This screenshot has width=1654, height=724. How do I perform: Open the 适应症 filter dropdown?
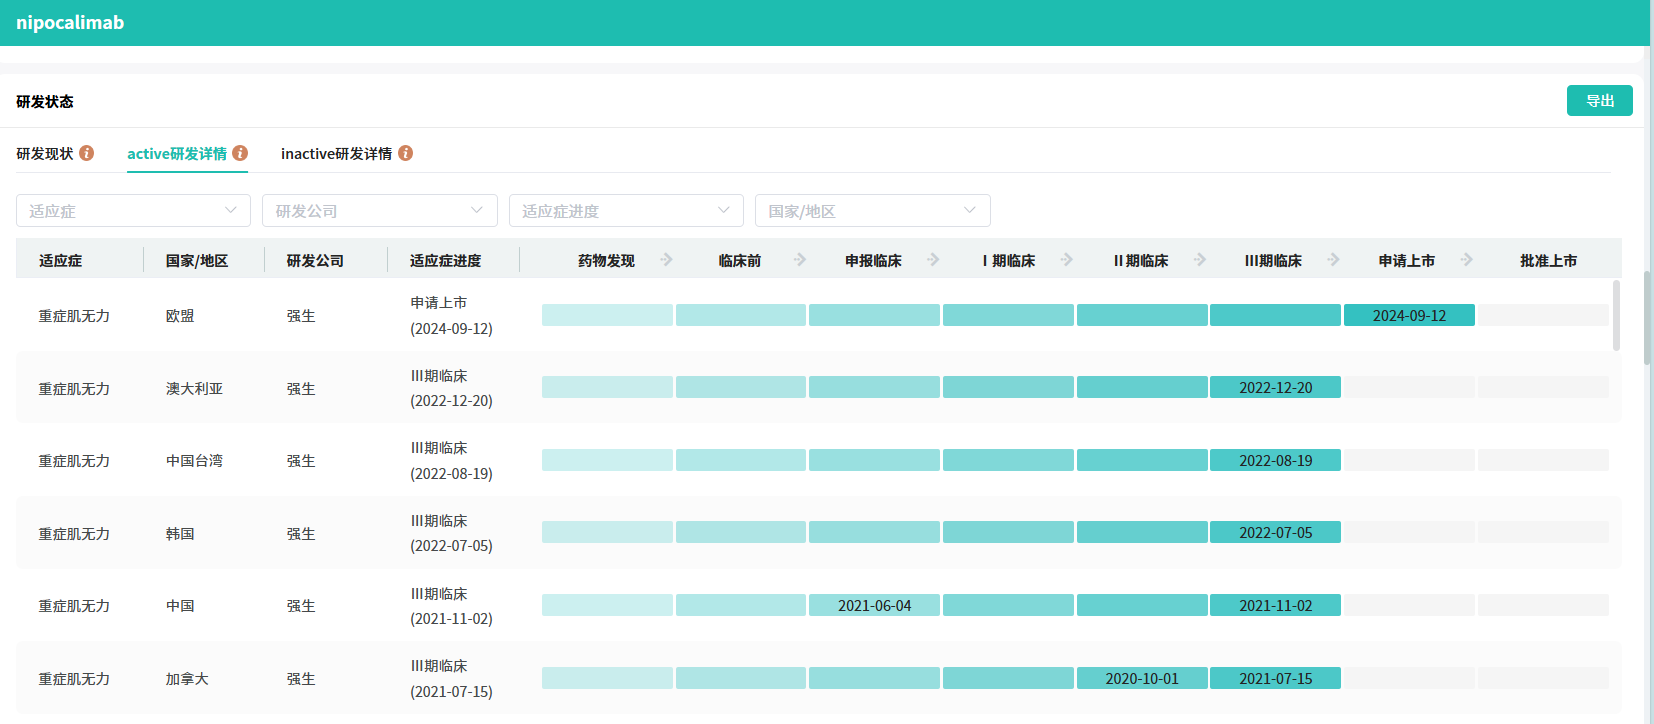coord(133,211)
